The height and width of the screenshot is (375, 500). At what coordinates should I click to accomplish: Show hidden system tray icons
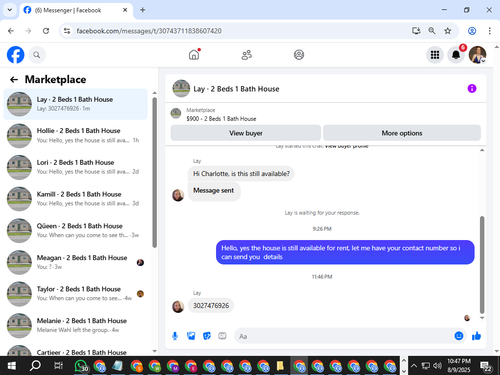[414, 366]
